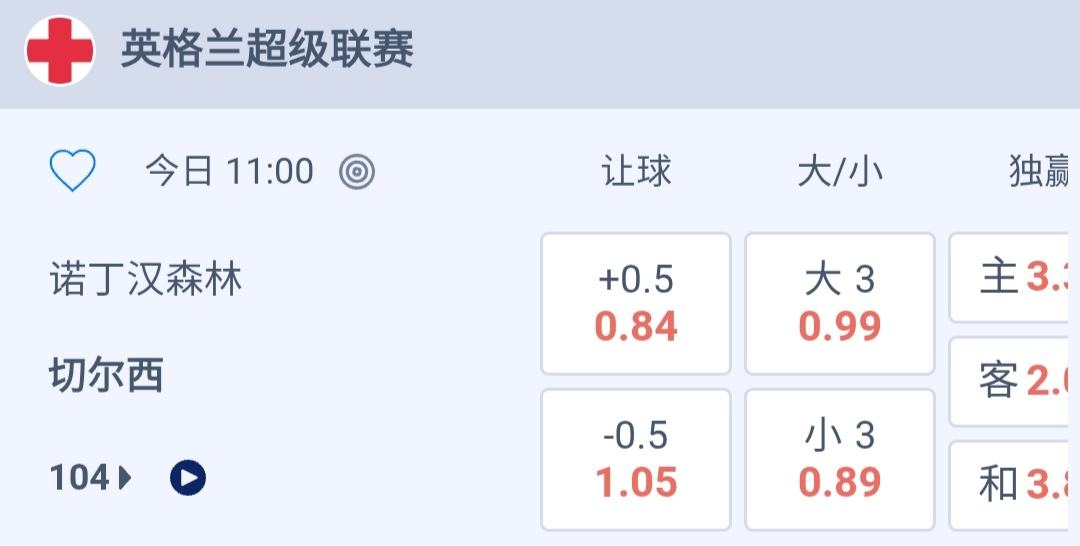Select handicap -0.5 at odds 1.05
Image resolution: width=1080 pixels, height=546 pixels.
pos(636,459)
